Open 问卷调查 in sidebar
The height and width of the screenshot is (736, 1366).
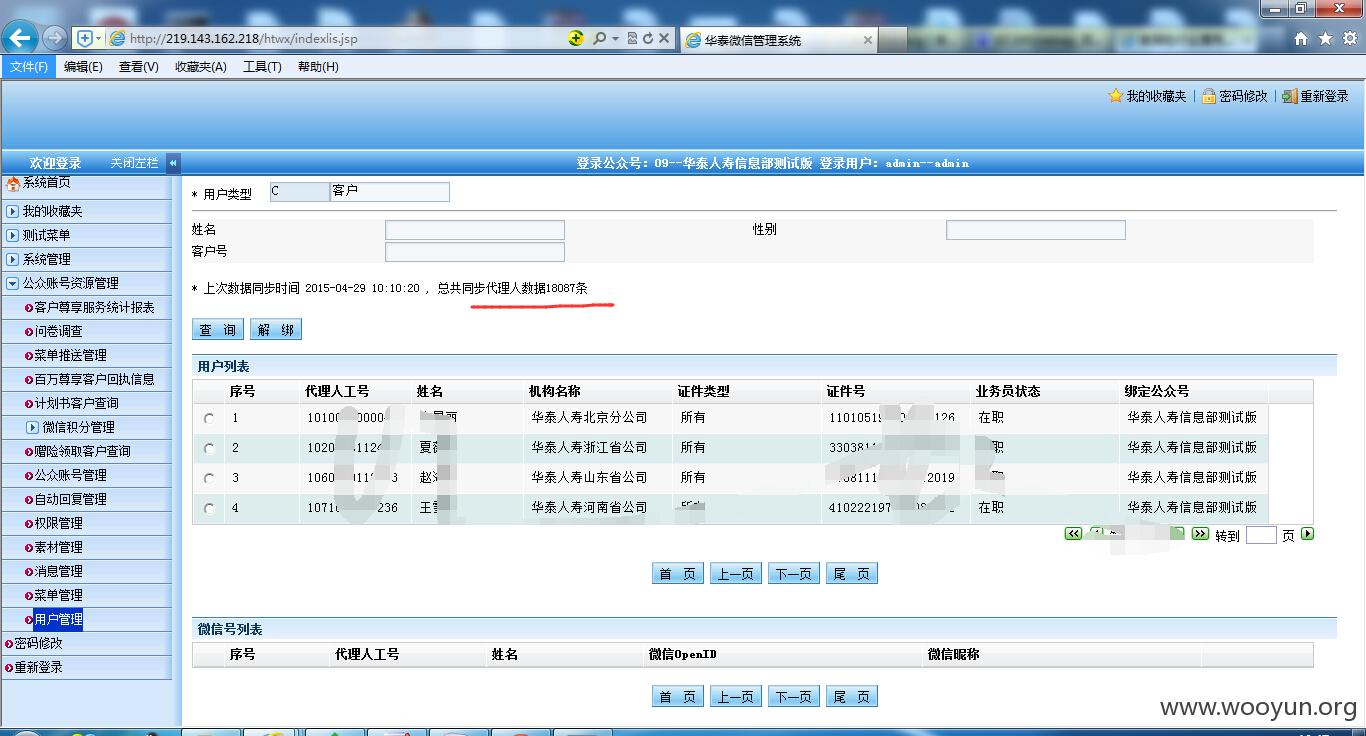point(58,331)
